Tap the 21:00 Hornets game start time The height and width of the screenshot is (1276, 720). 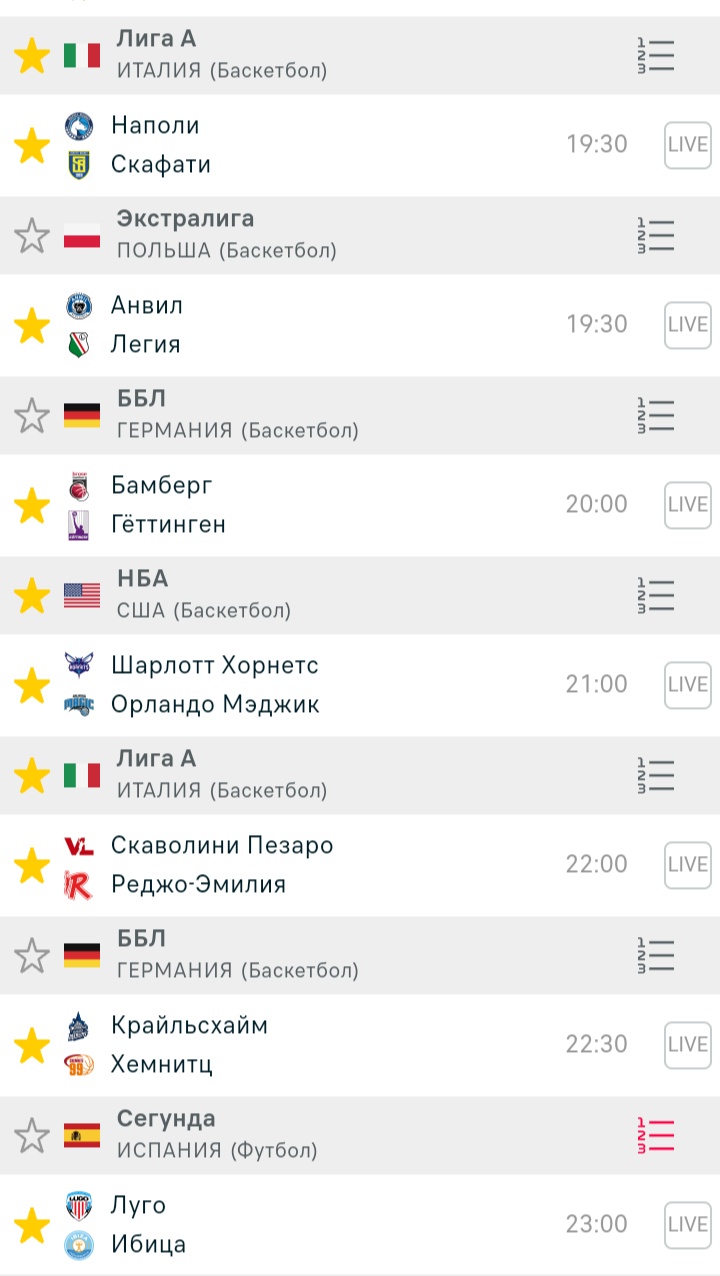[596, 684]
